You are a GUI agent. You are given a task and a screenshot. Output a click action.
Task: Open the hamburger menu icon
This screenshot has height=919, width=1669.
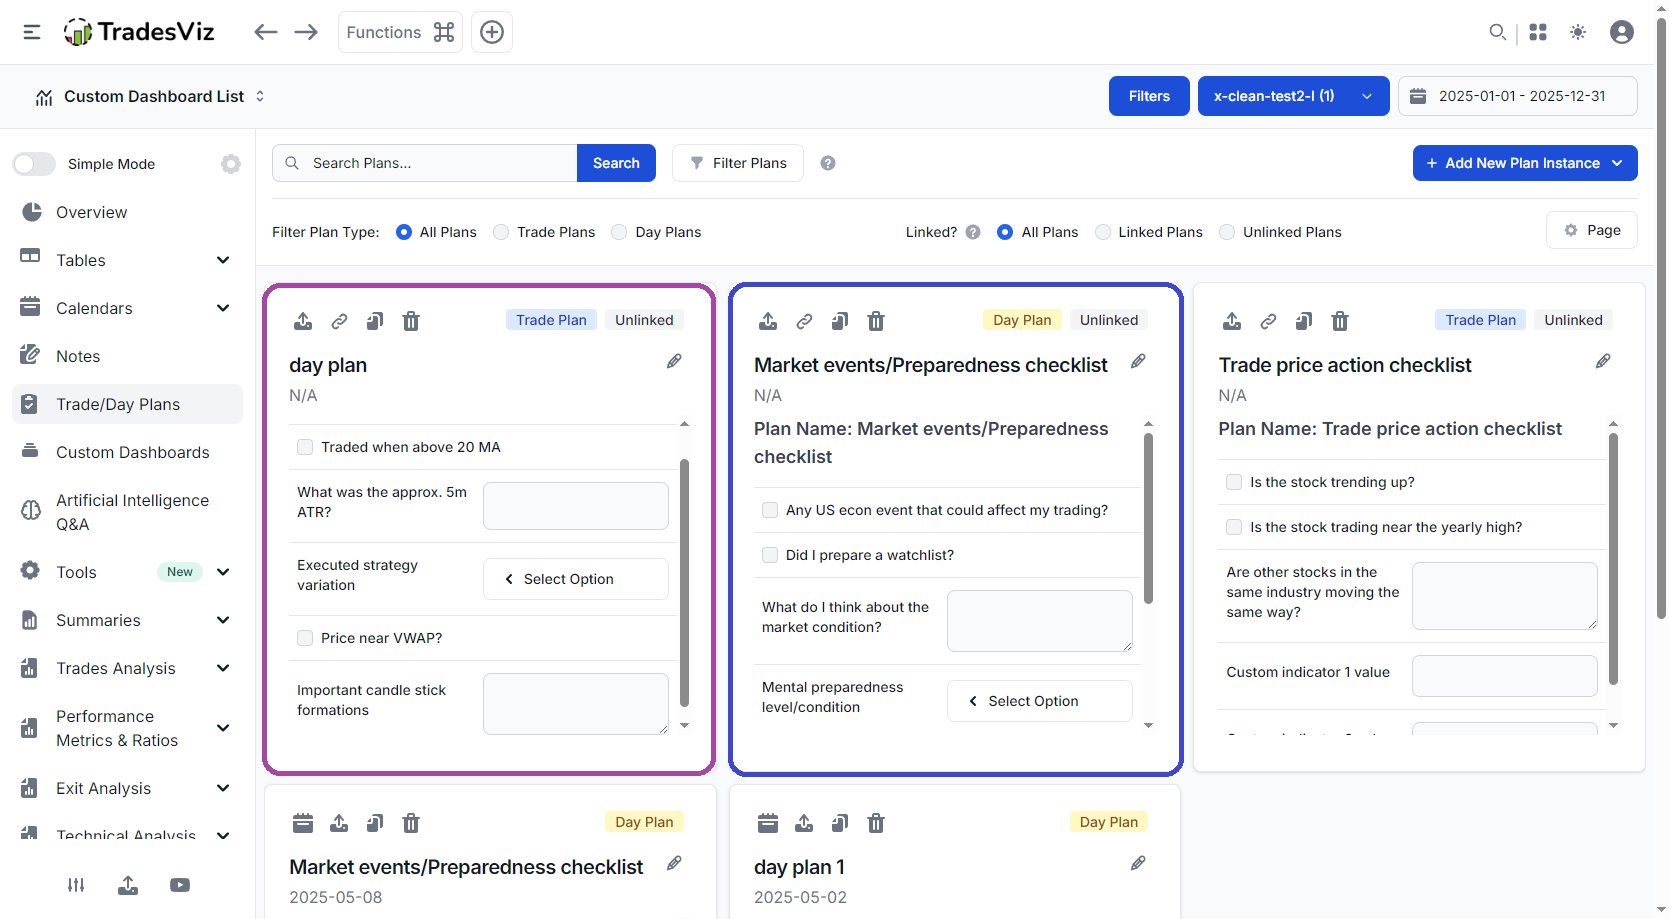coord(32,32)
